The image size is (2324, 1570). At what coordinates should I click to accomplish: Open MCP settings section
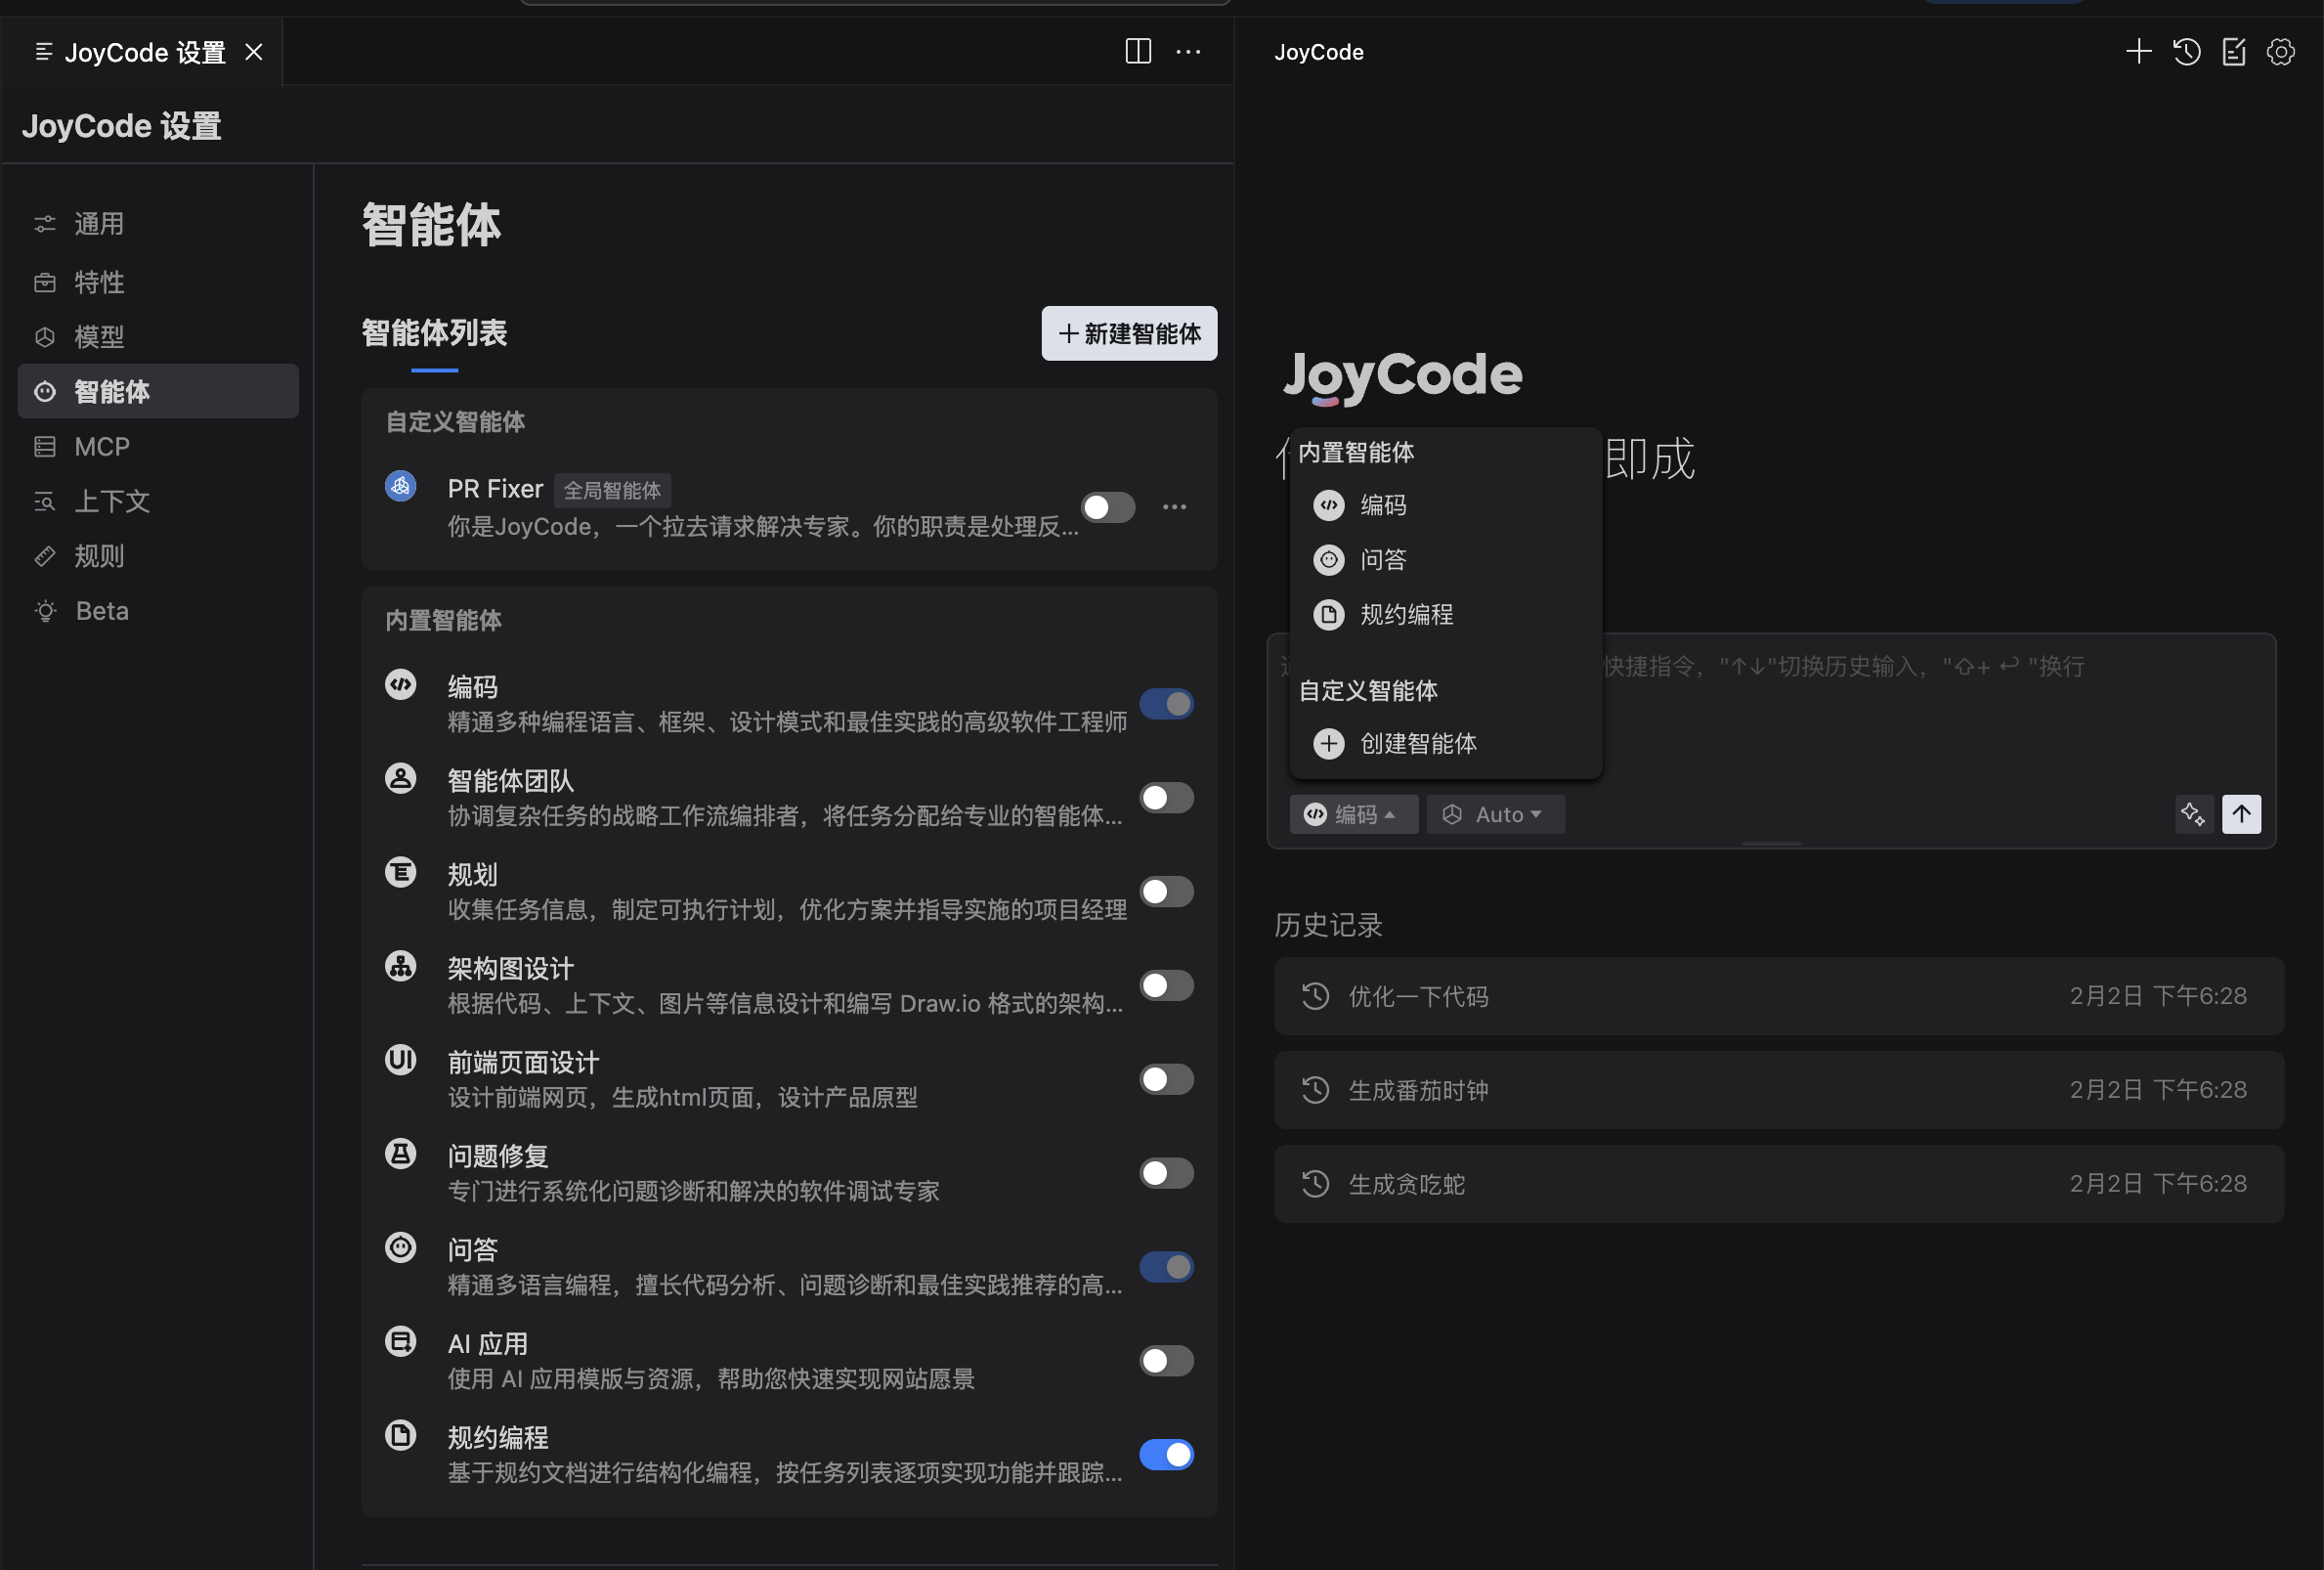click(x=158, y=446)
